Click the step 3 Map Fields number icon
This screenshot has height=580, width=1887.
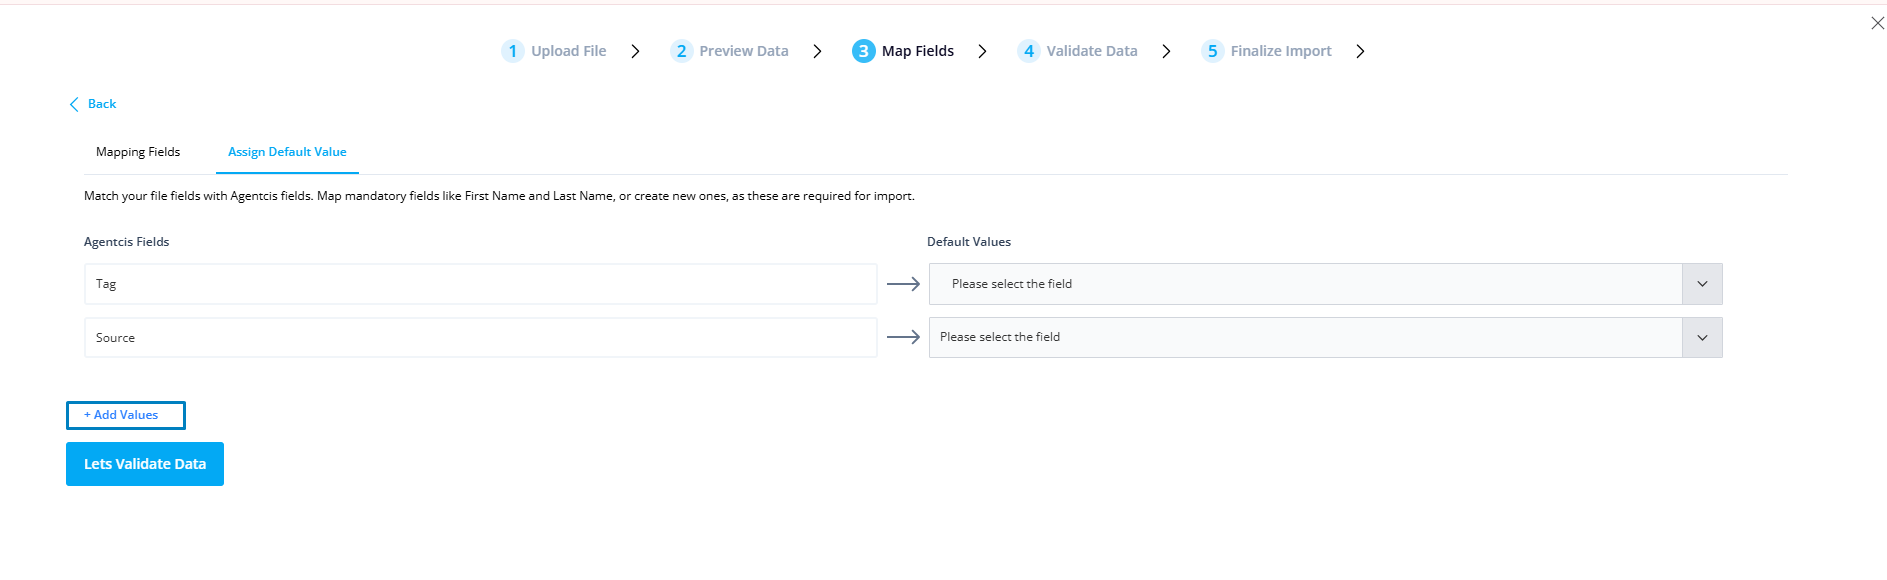click(x=863, y=51)
